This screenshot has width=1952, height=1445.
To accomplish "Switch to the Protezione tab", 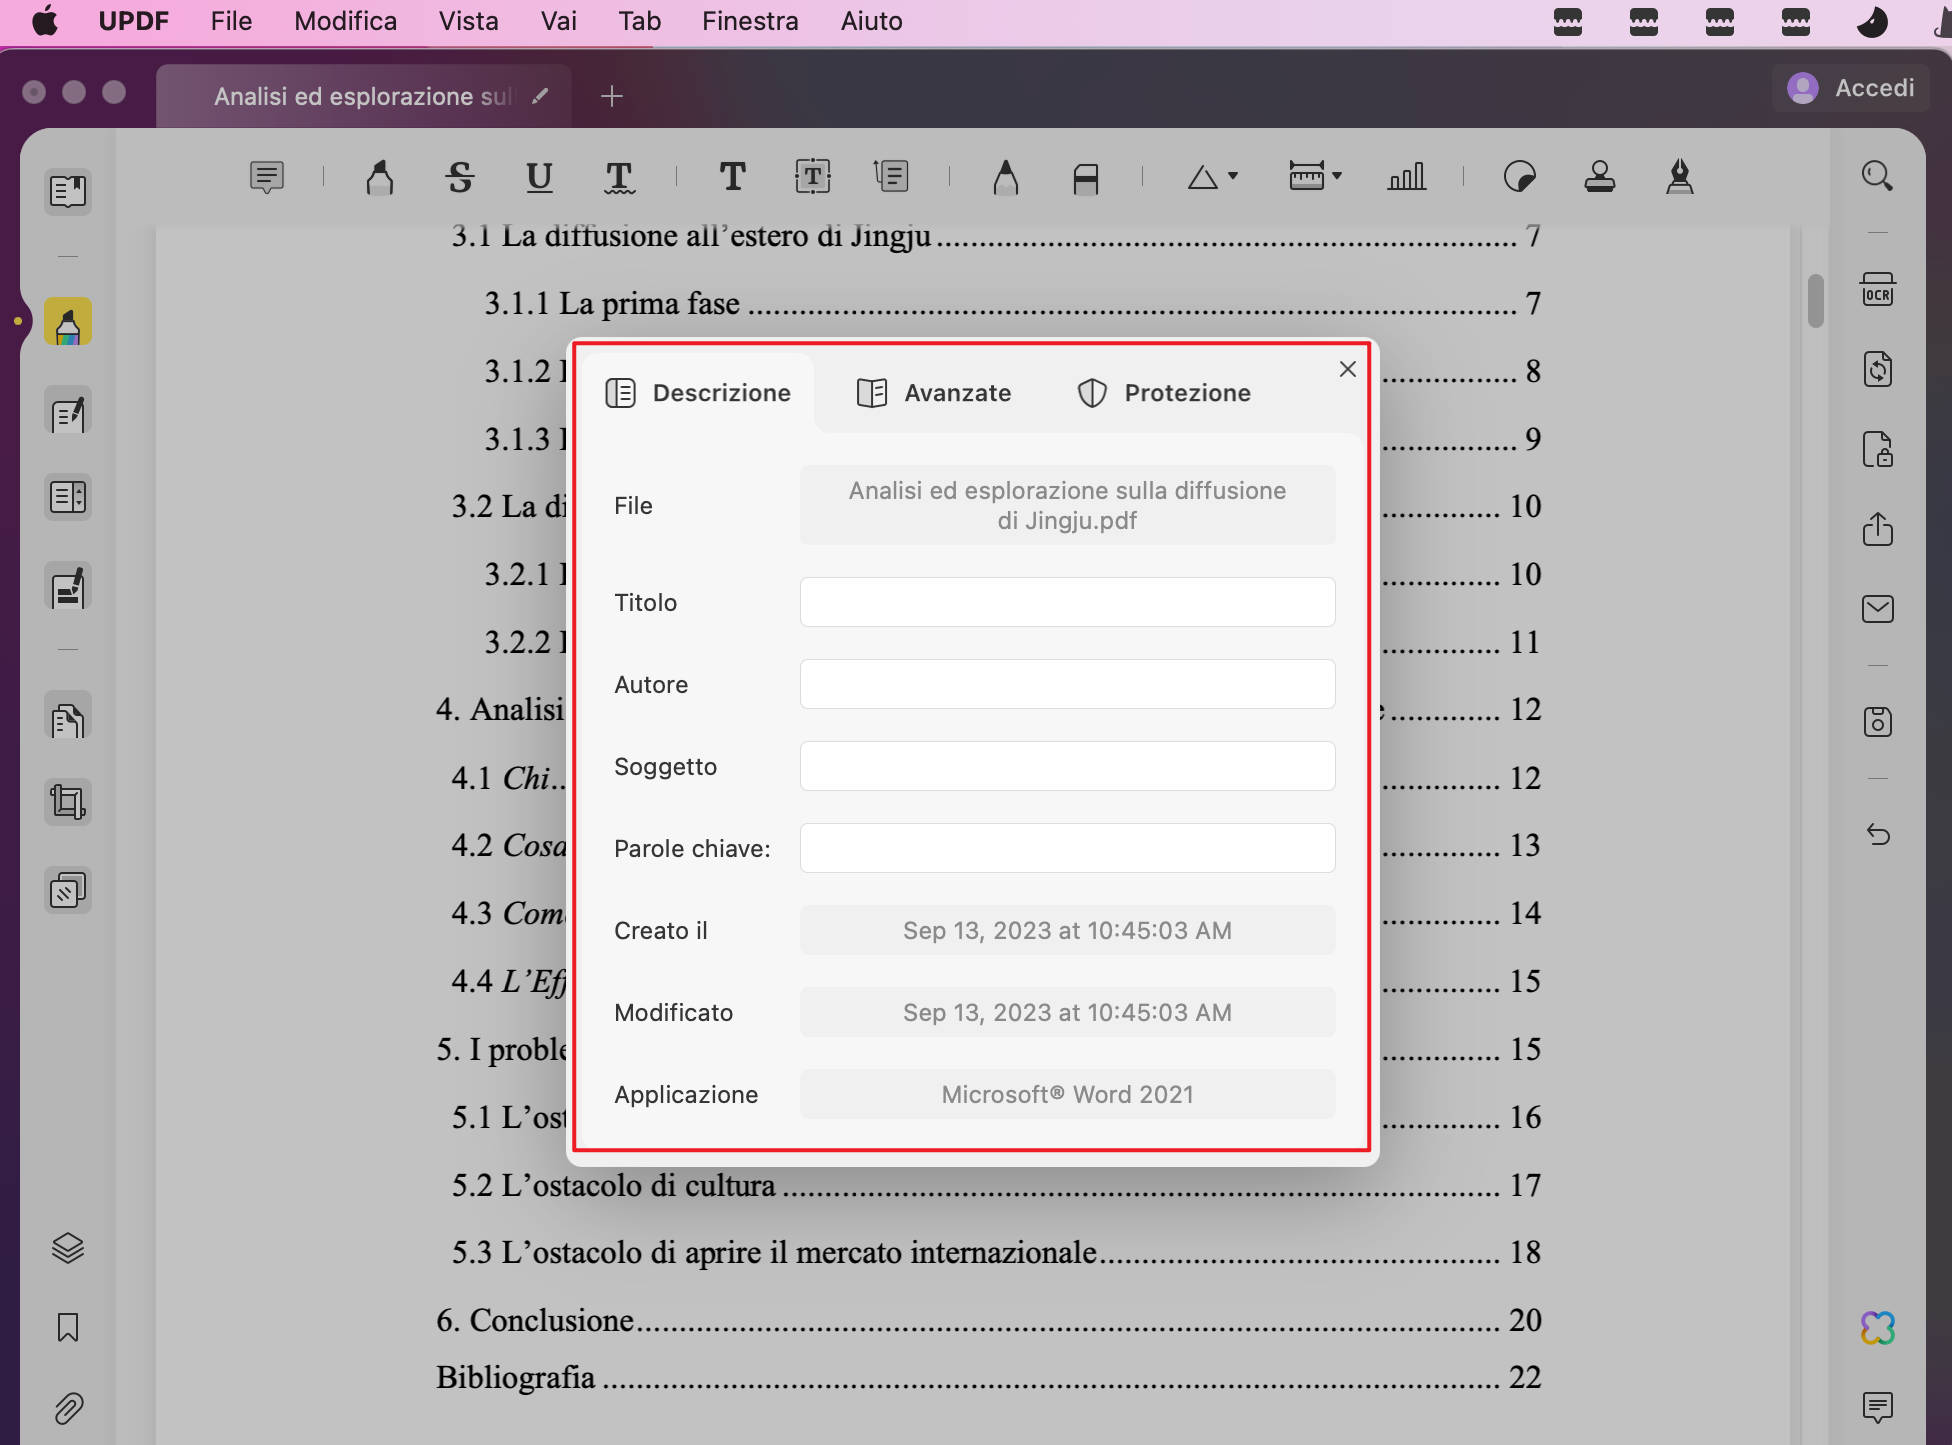I will point(1164,393).
